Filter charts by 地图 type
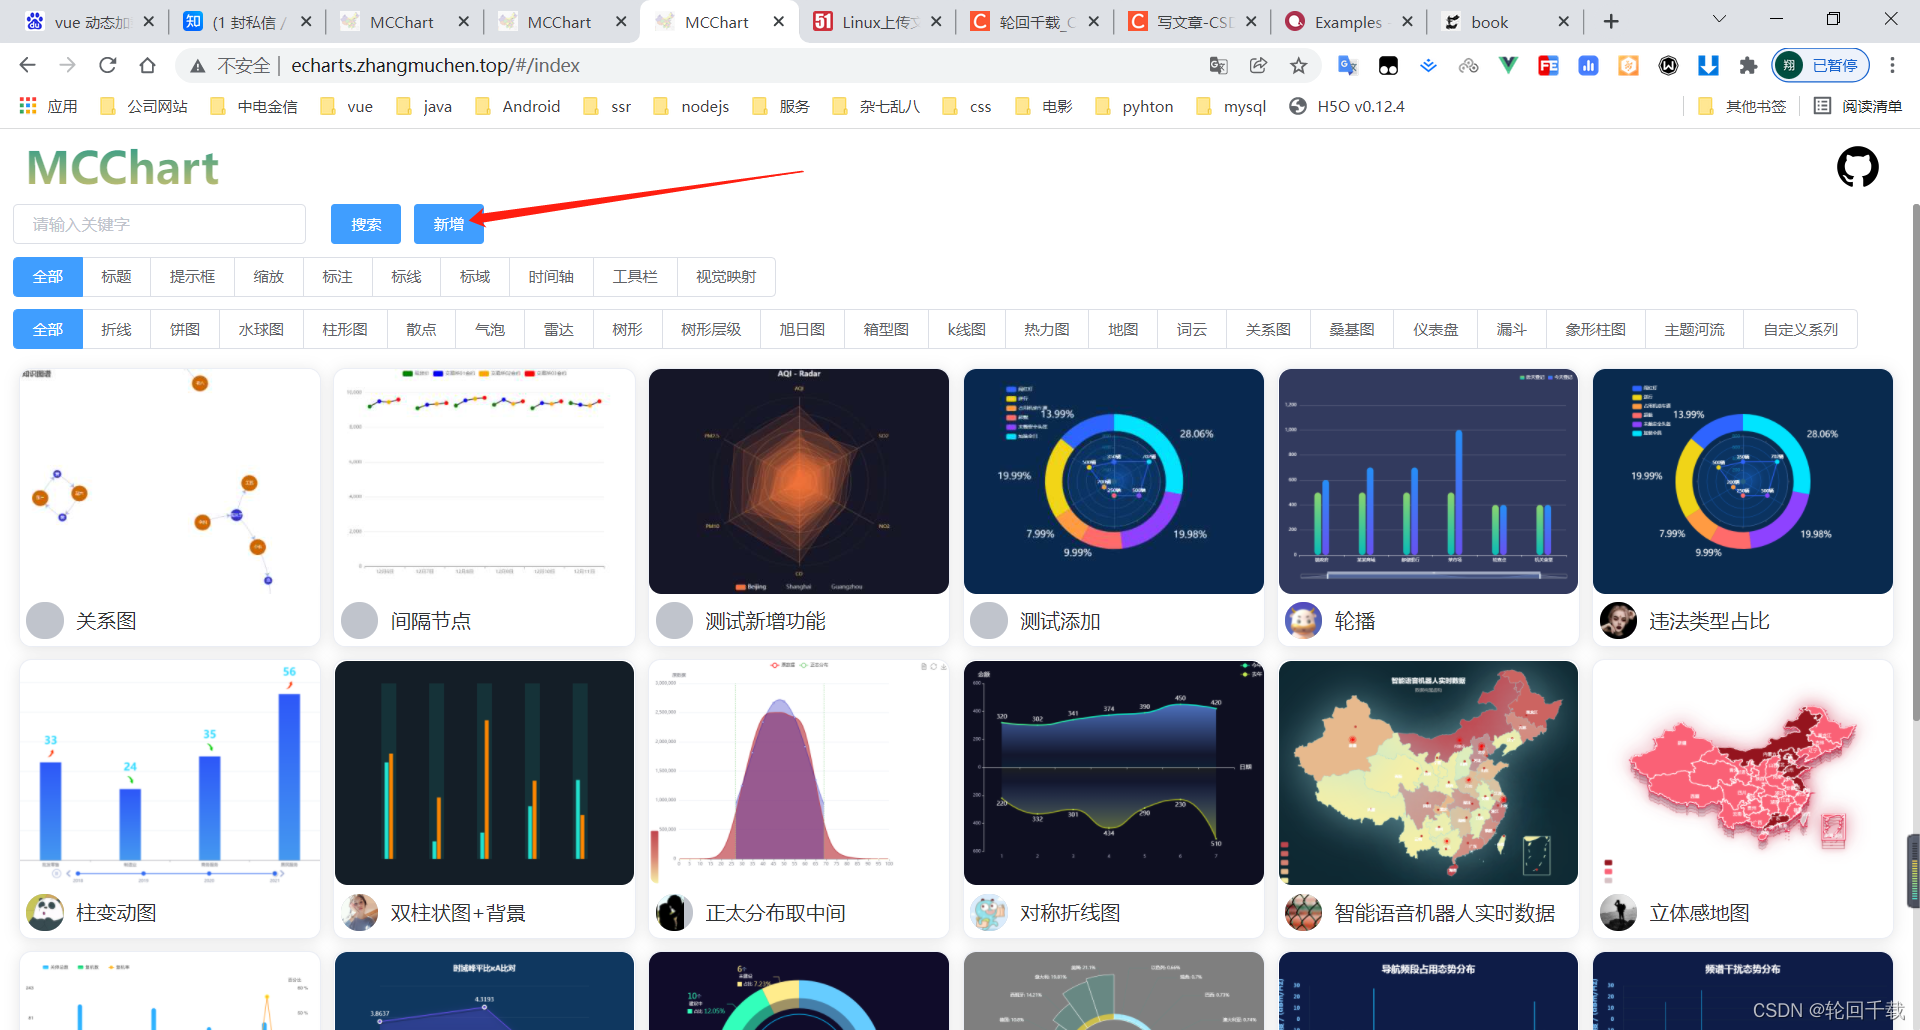The height and width of the screenshot is (1030, 1920). tap(1123, 329)
